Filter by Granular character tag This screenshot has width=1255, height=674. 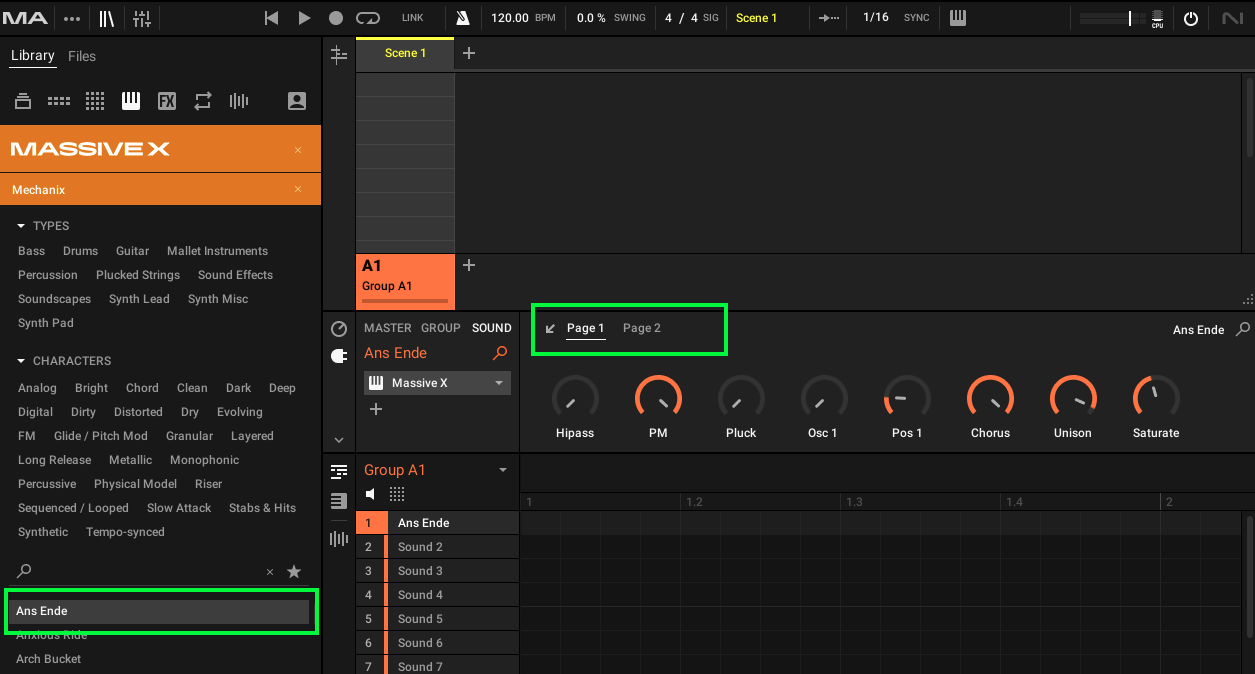pyautogui.click(x=189, y=436)
